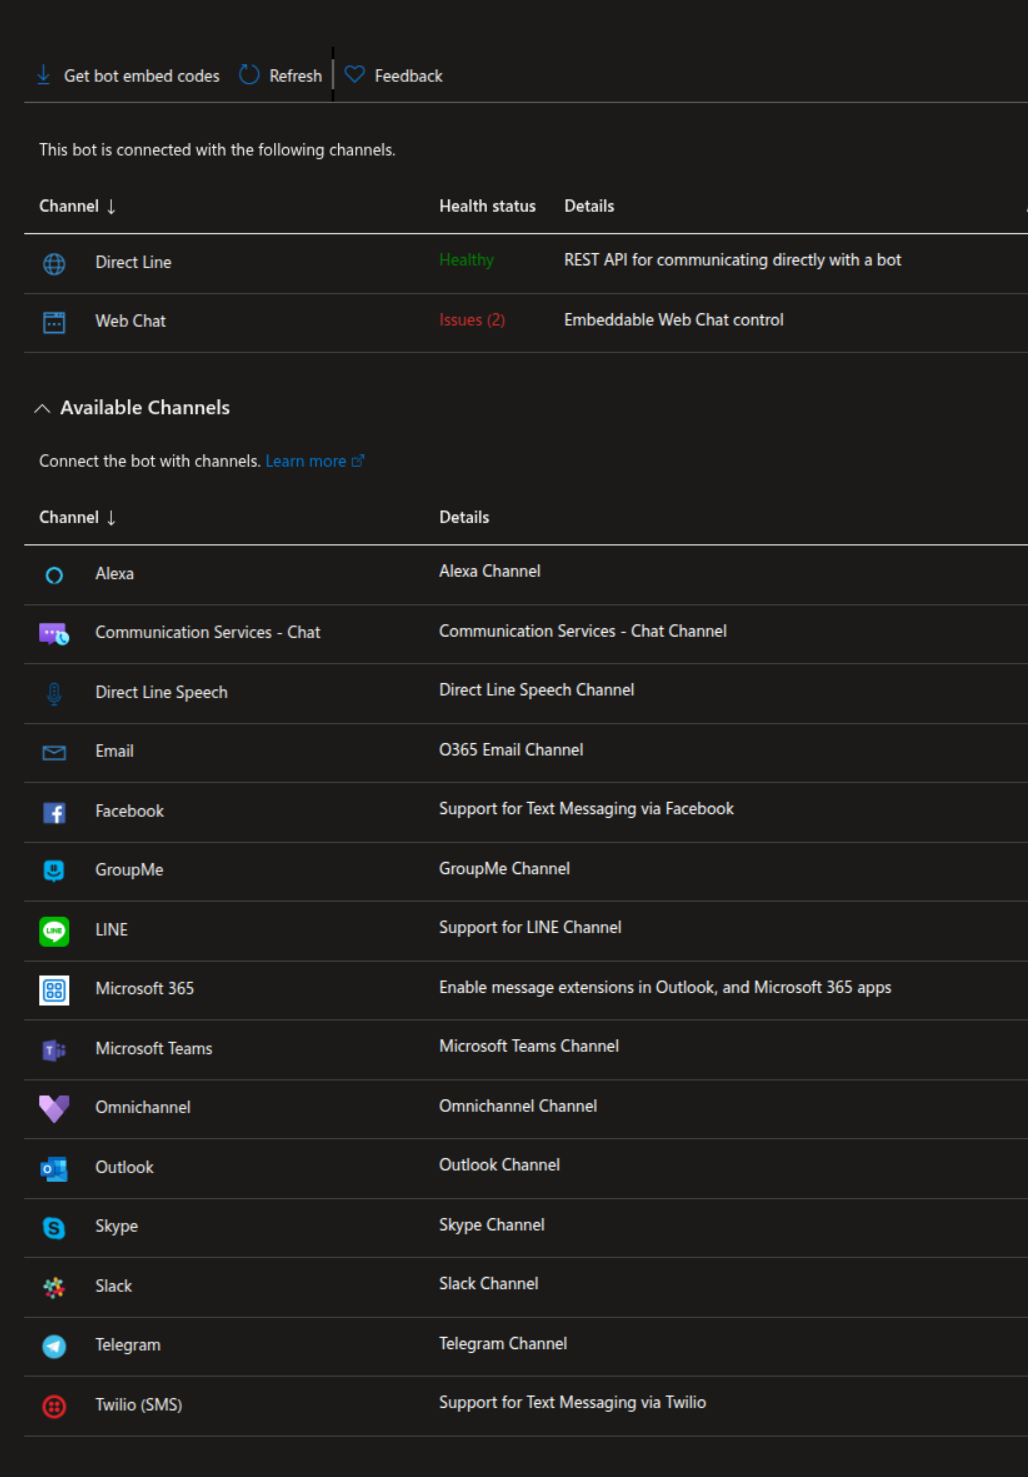
Task: Click Get bot embed codes
Action: [142, 76]
